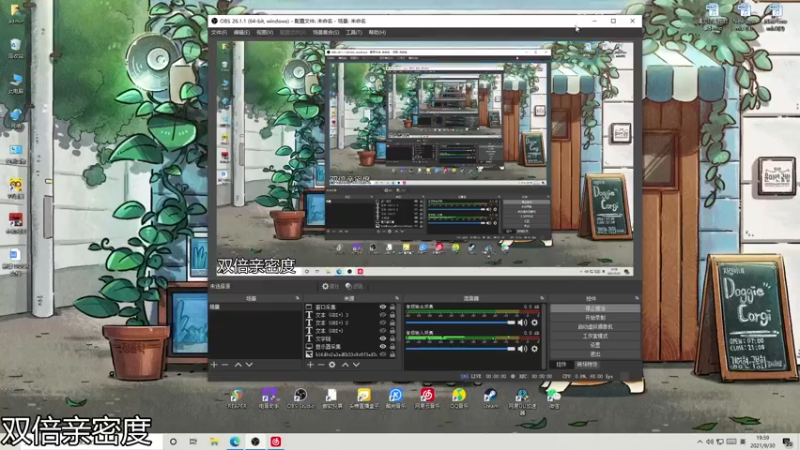This screenshot has width=800, height=450.
Task: Open the 帮助(H) menu in OBS
Action: [377, 32]
